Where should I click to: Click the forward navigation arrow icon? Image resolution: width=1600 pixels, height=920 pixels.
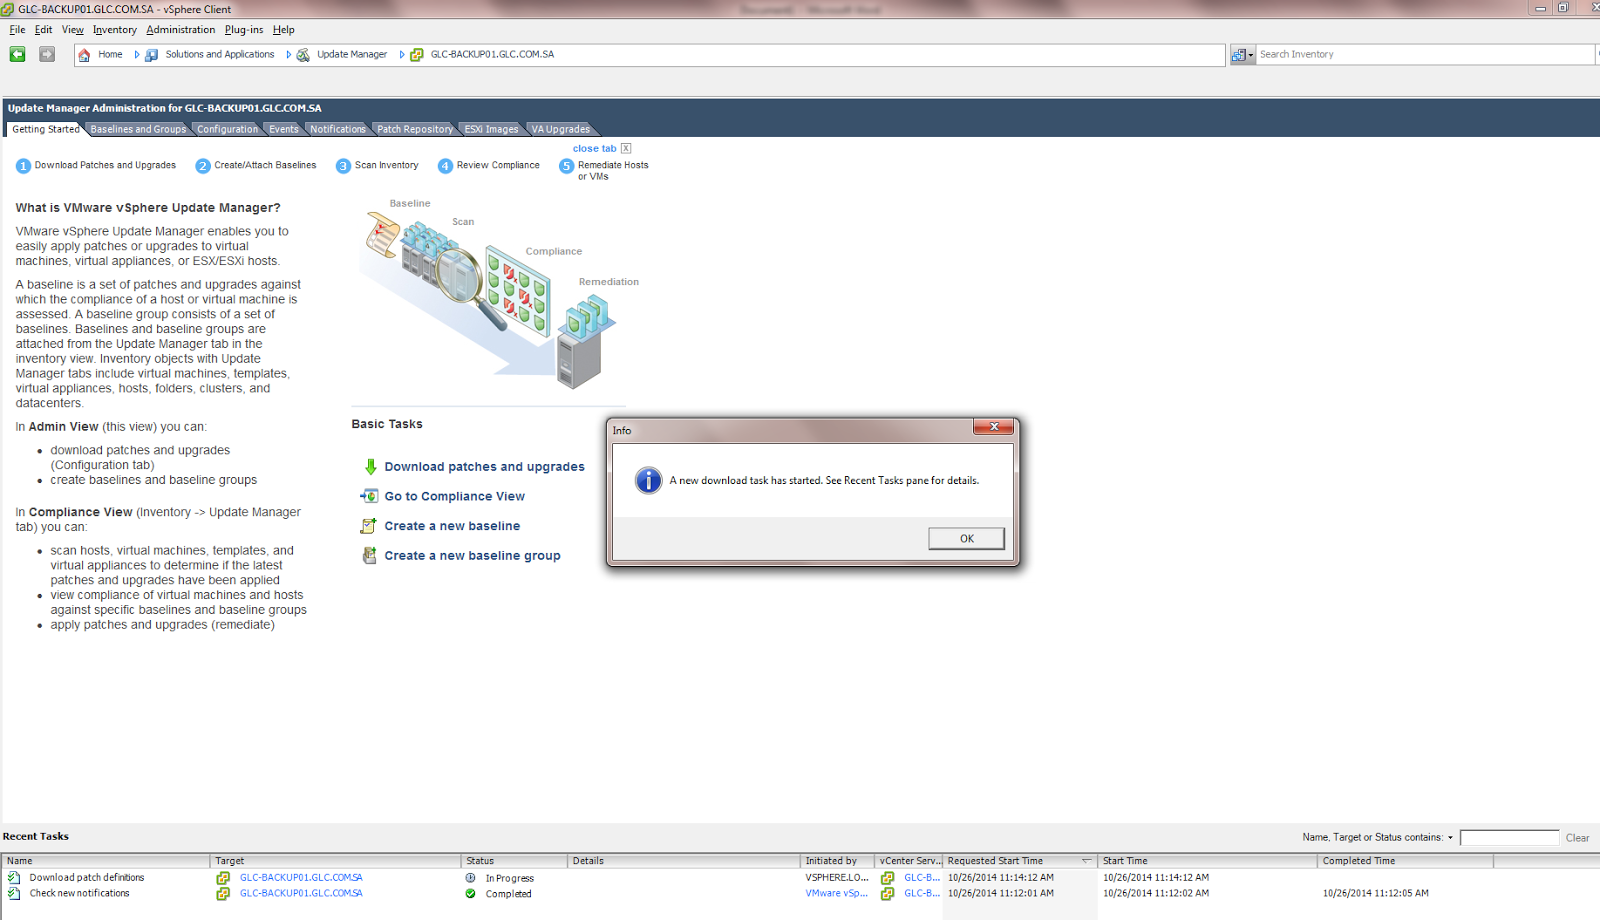coord(46,54)
